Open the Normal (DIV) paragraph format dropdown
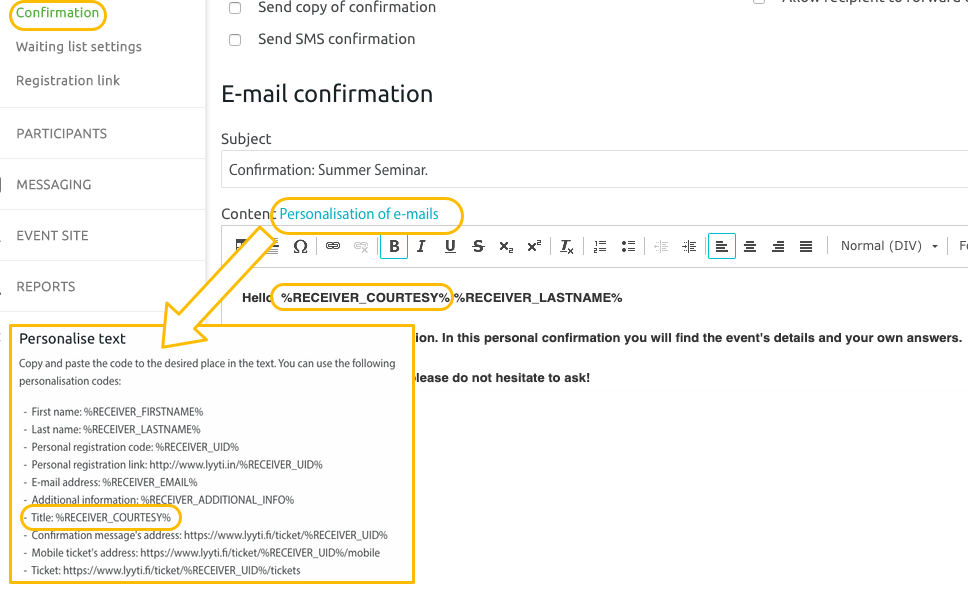This screenshot has width=968, height=600. click(889, 246)
